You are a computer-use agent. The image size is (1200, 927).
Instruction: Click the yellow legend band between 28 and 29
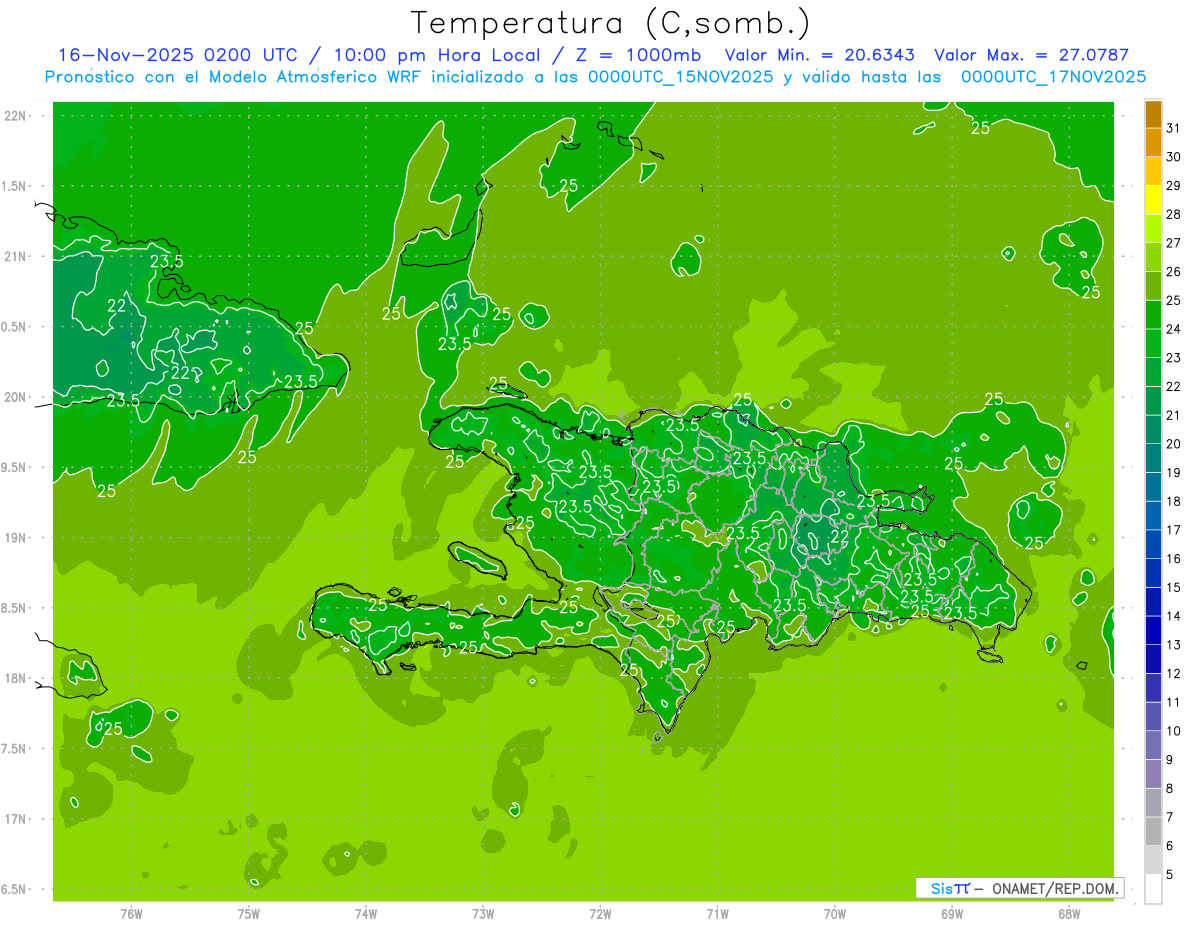tap(1153, 200)
